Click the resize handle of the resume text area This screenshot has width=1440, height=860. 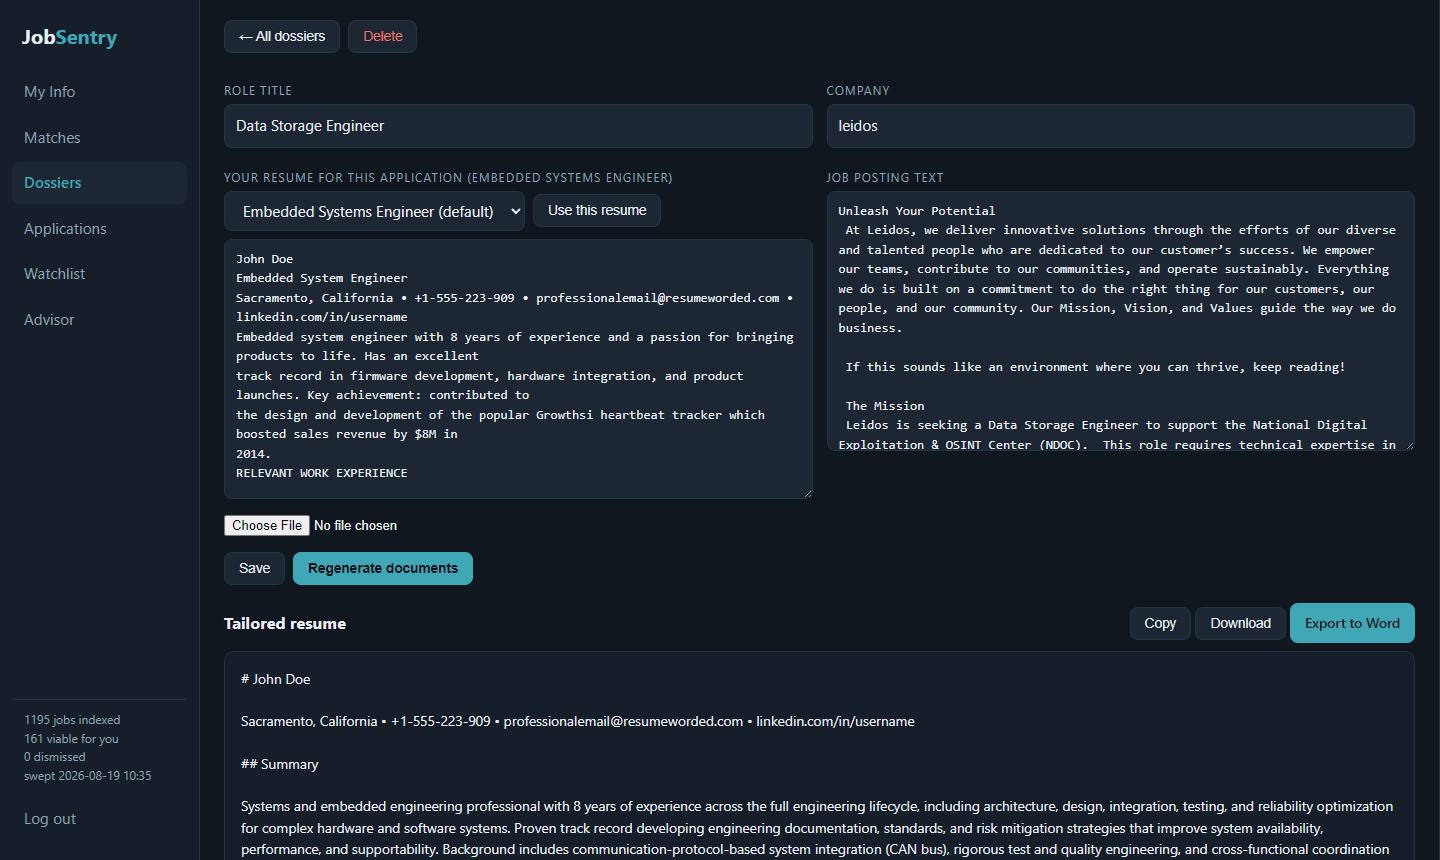pos(806,492)
